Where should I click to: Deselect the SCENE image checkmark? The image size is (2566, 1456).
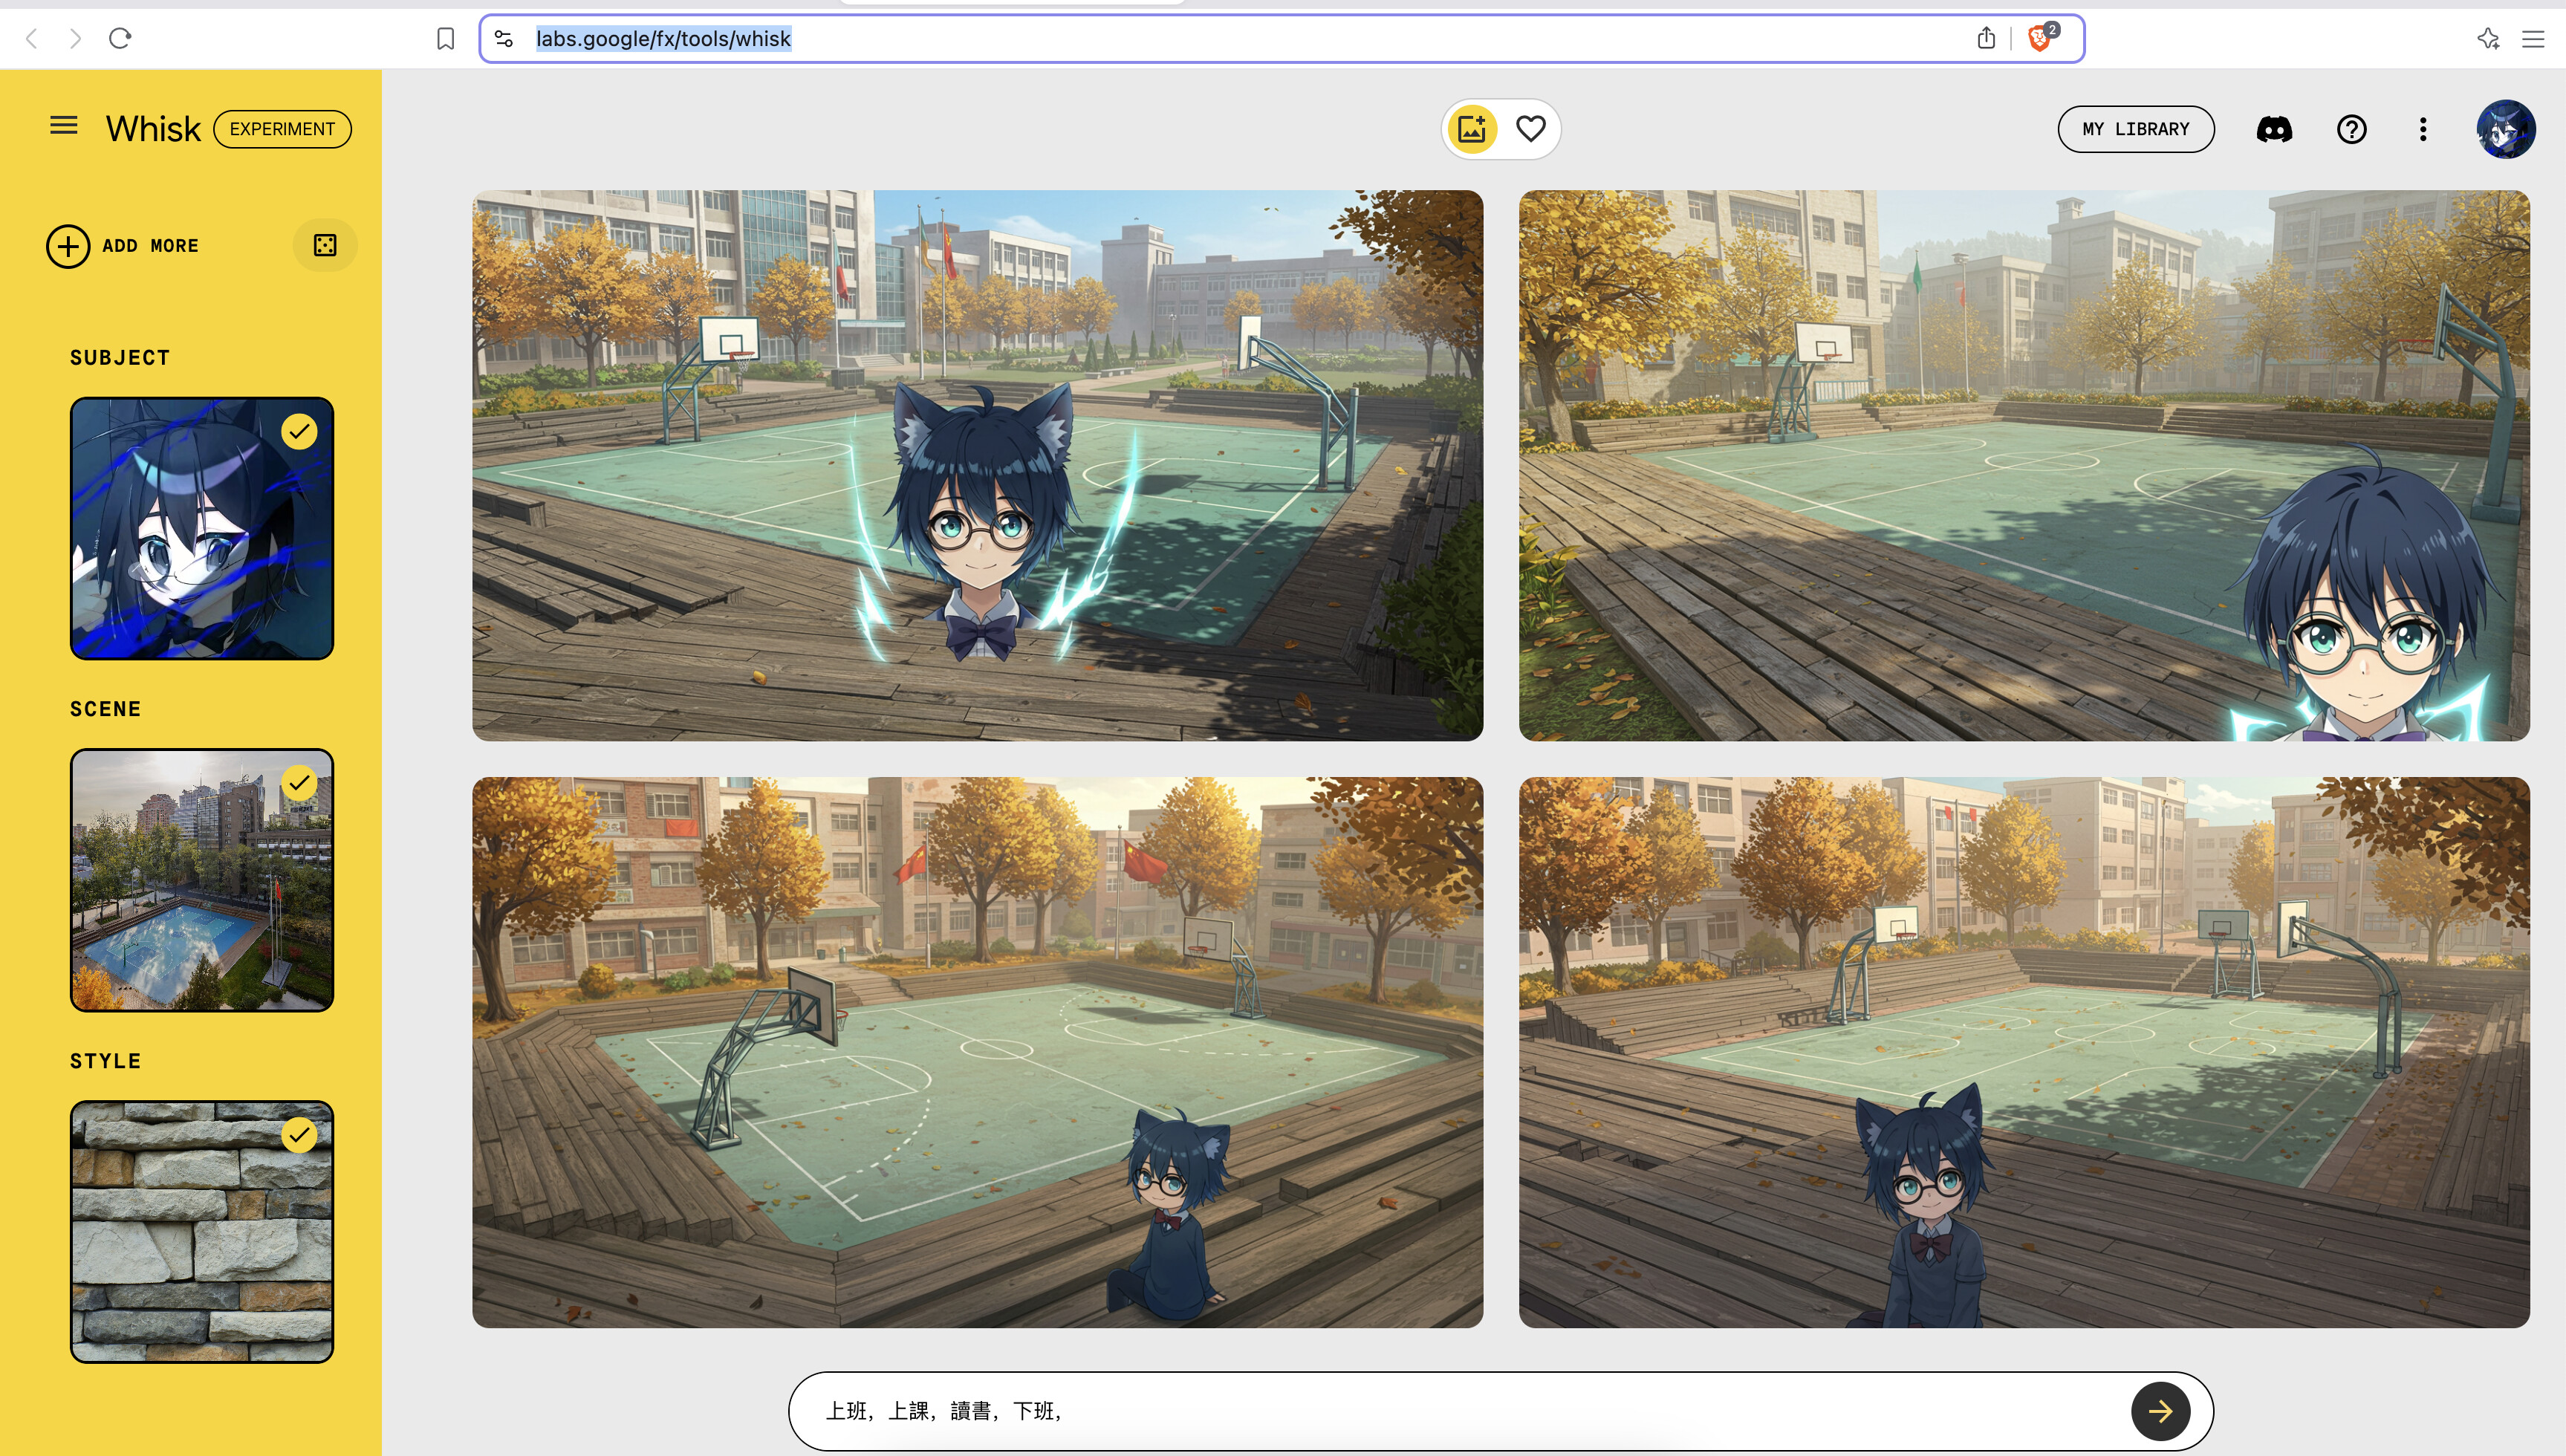pyautogui.click(x=299, y=783)
